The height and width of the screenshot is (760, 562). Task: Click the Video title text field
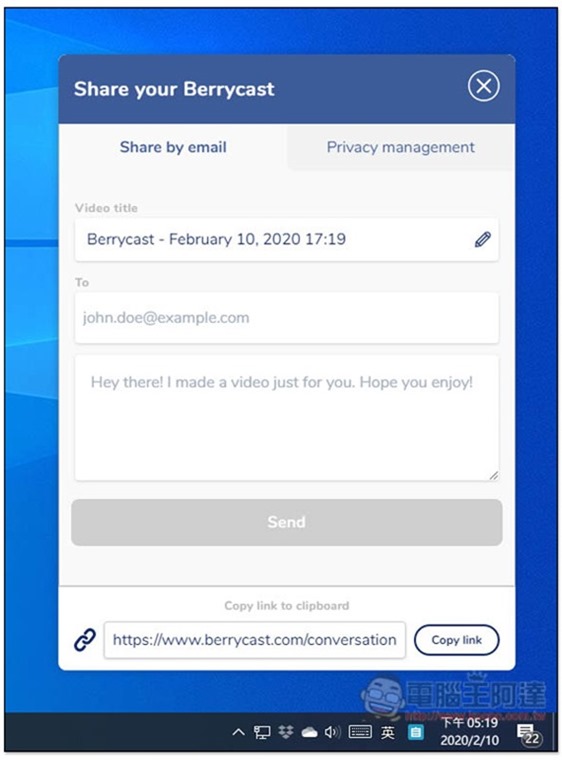pos(287,239)
